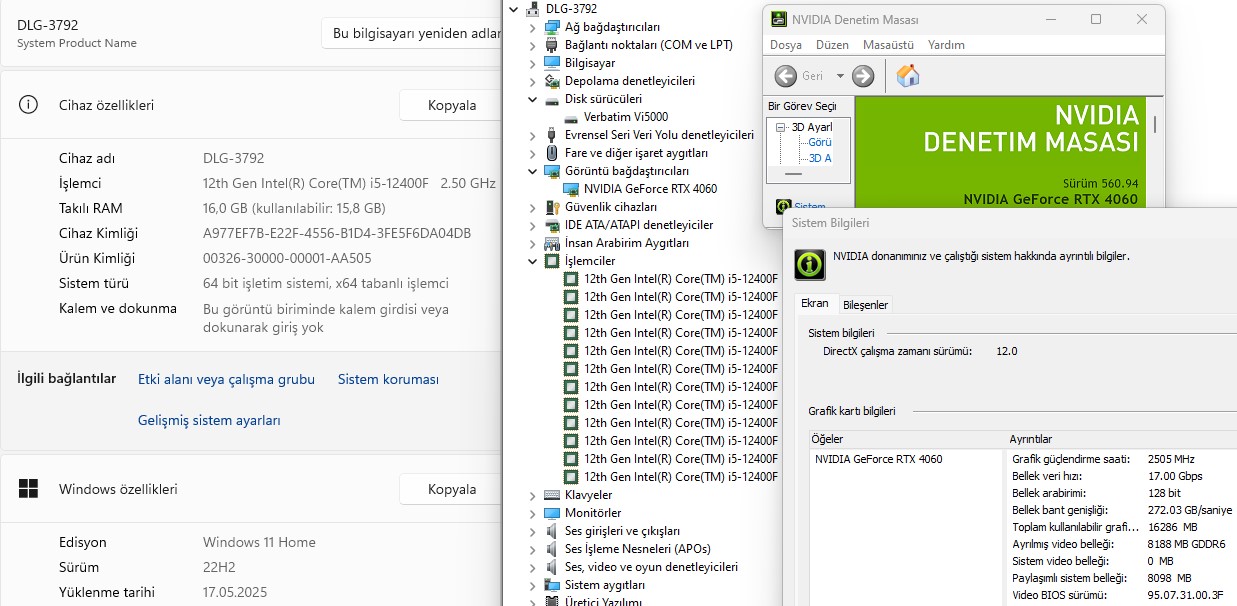Open Gelişmiş sistem ayarları link
Screen dimensions: 1237x606
click(x=209, y=421)
